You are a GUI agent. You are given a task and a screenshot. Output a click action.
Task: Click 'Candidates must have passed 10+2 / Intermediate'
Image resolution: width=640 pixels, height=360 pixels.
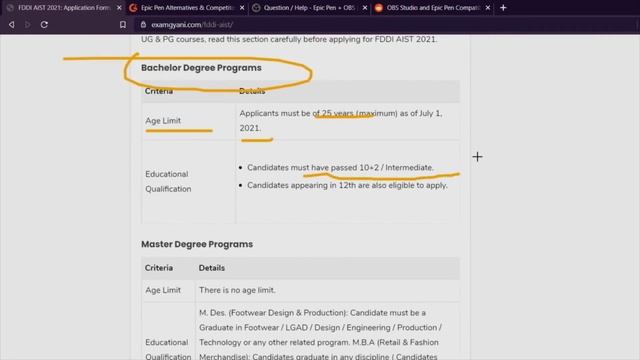[x=340, y=168]
